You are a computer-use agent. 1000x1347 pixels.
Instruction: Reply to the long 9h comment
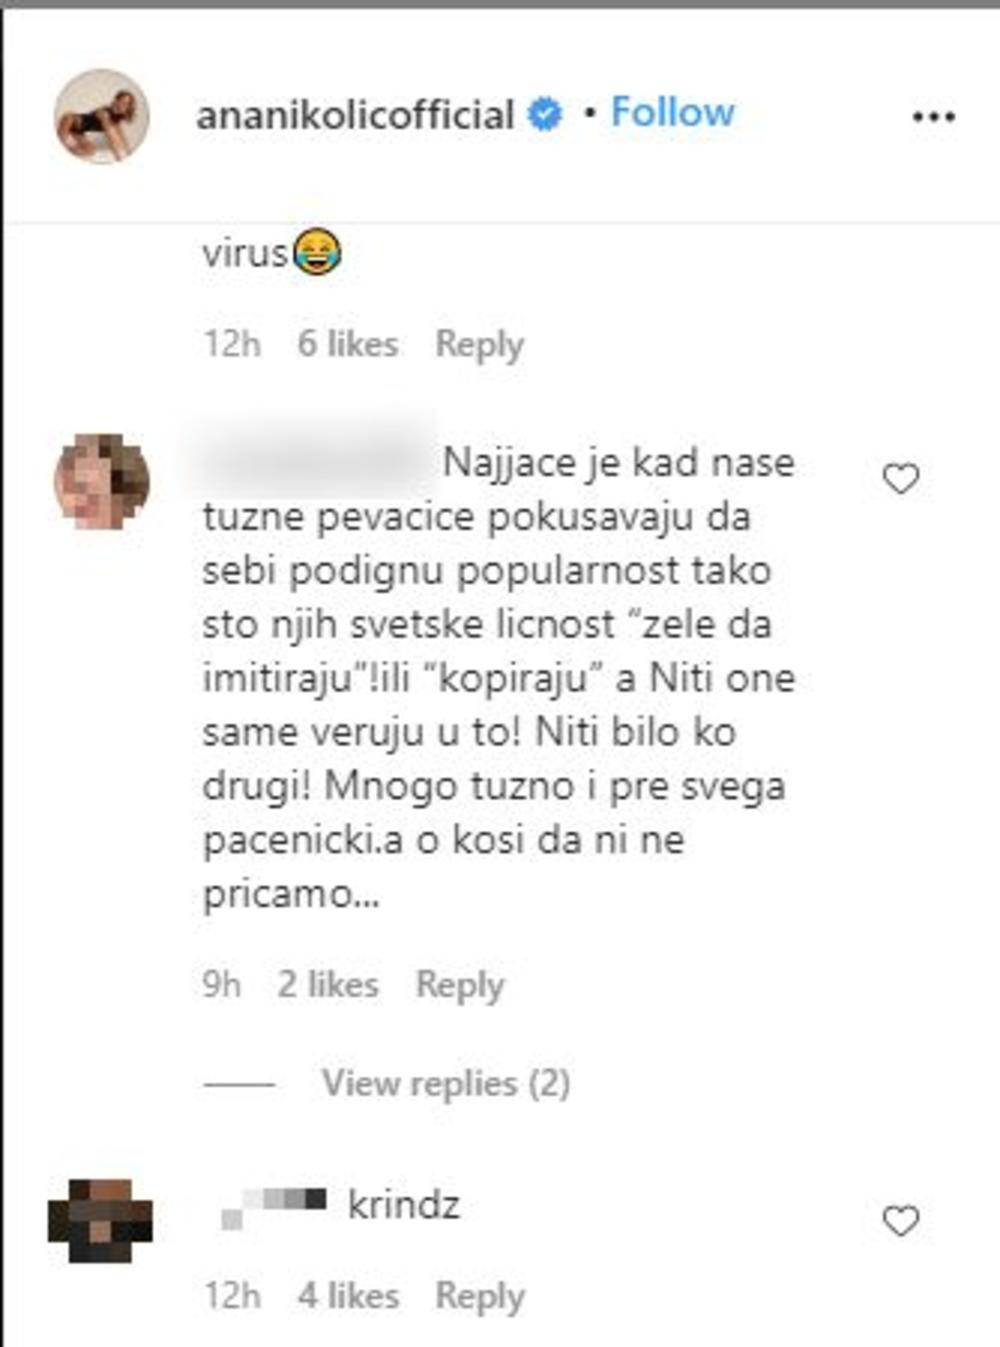pyautogui.click(x=460, y=985)
